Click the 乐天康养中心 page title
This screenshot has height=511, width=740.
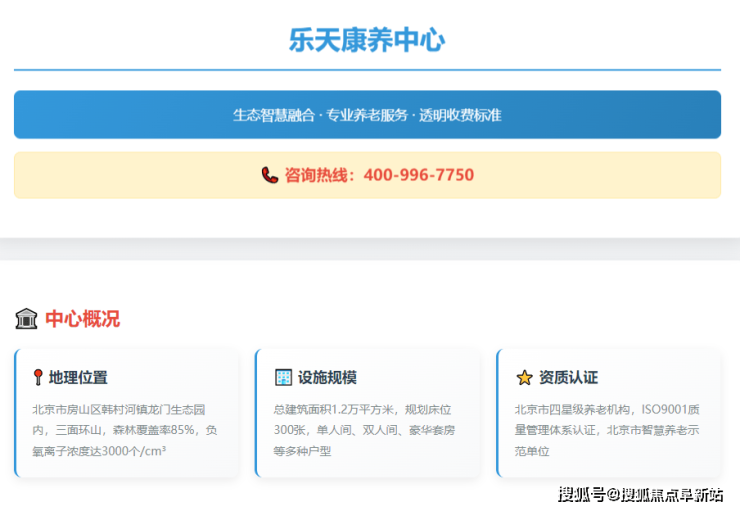pyautogui.click(x=367, y=40)
